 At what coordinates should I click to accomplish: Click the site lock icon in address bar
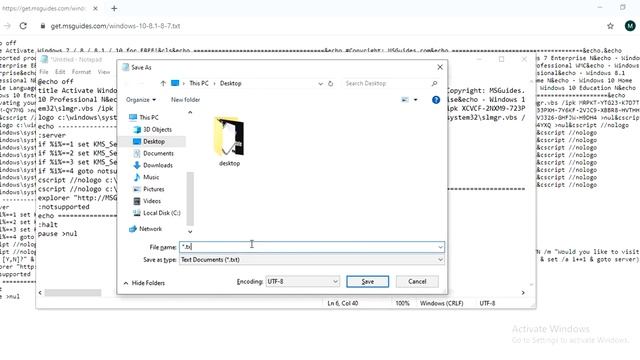click(x=43, y=26)
